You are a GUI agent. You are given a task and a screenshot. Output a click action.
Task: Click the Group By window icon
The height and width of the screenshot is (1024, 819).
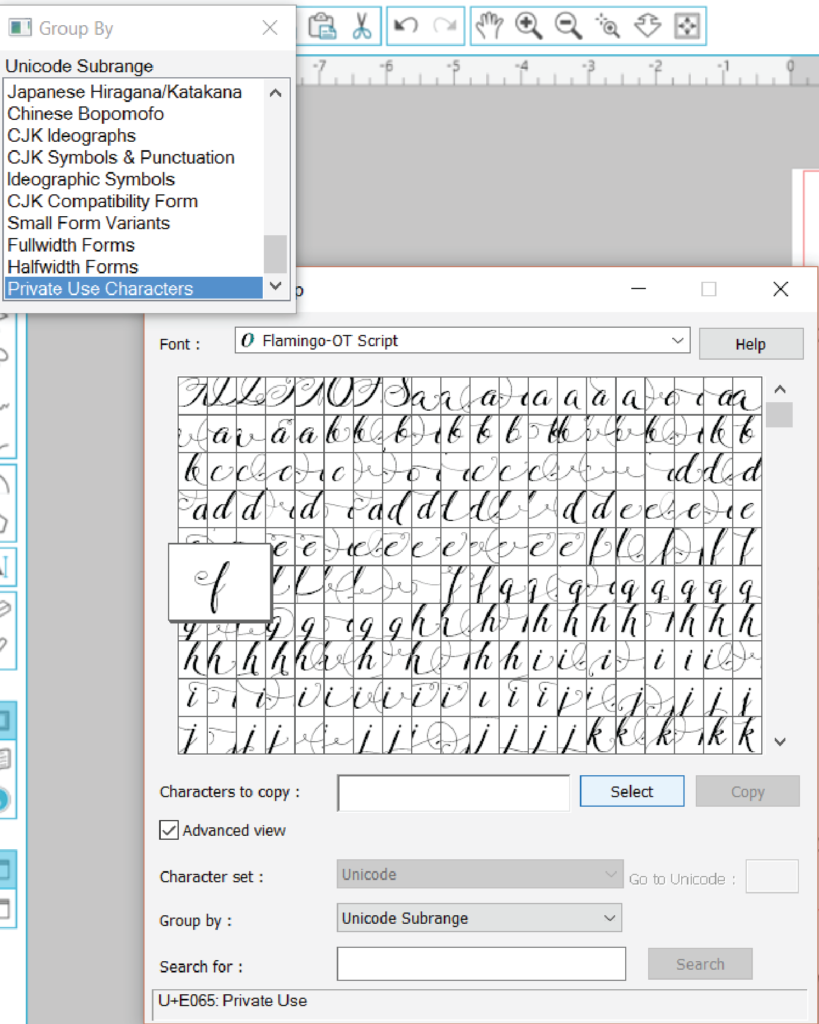coord(20,28)
